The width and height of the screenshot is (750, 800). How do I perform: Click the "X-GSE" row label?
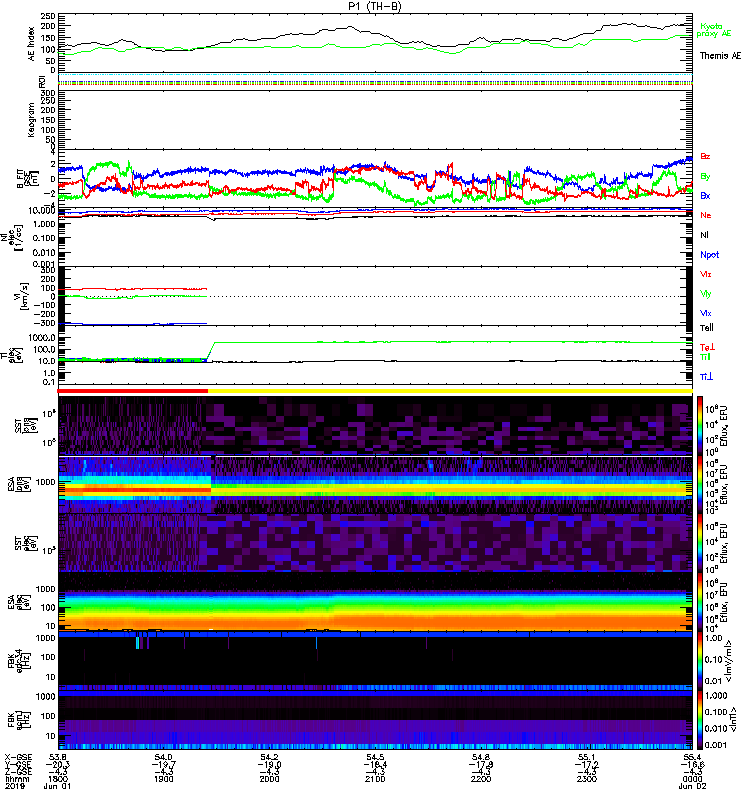(17, 757)
